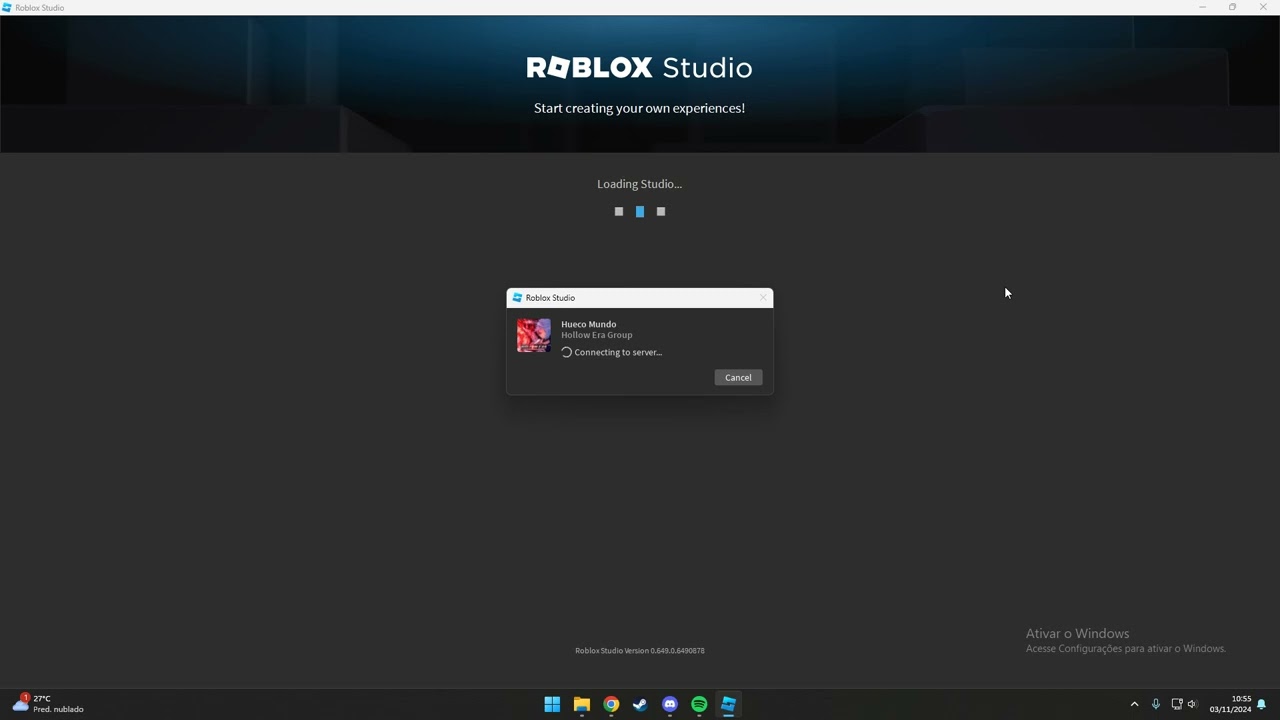The height and width of the screenshot is (720, 1280).
Task: Click the Loading Studio text
Action: [x=639, y=184]
